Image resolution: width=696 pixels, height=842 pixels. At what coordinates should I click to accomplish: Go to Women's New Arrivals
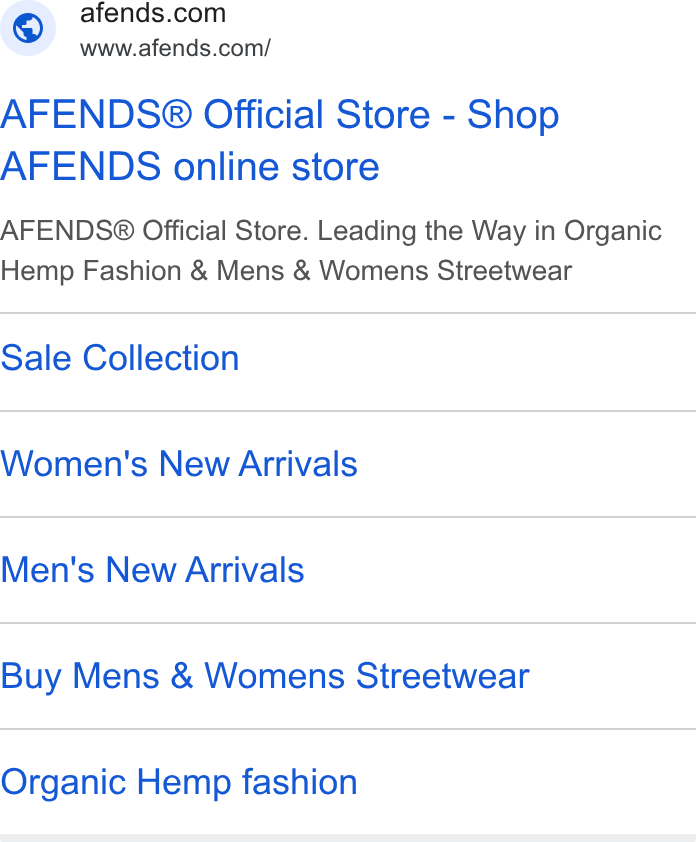[x=179, y=463]
